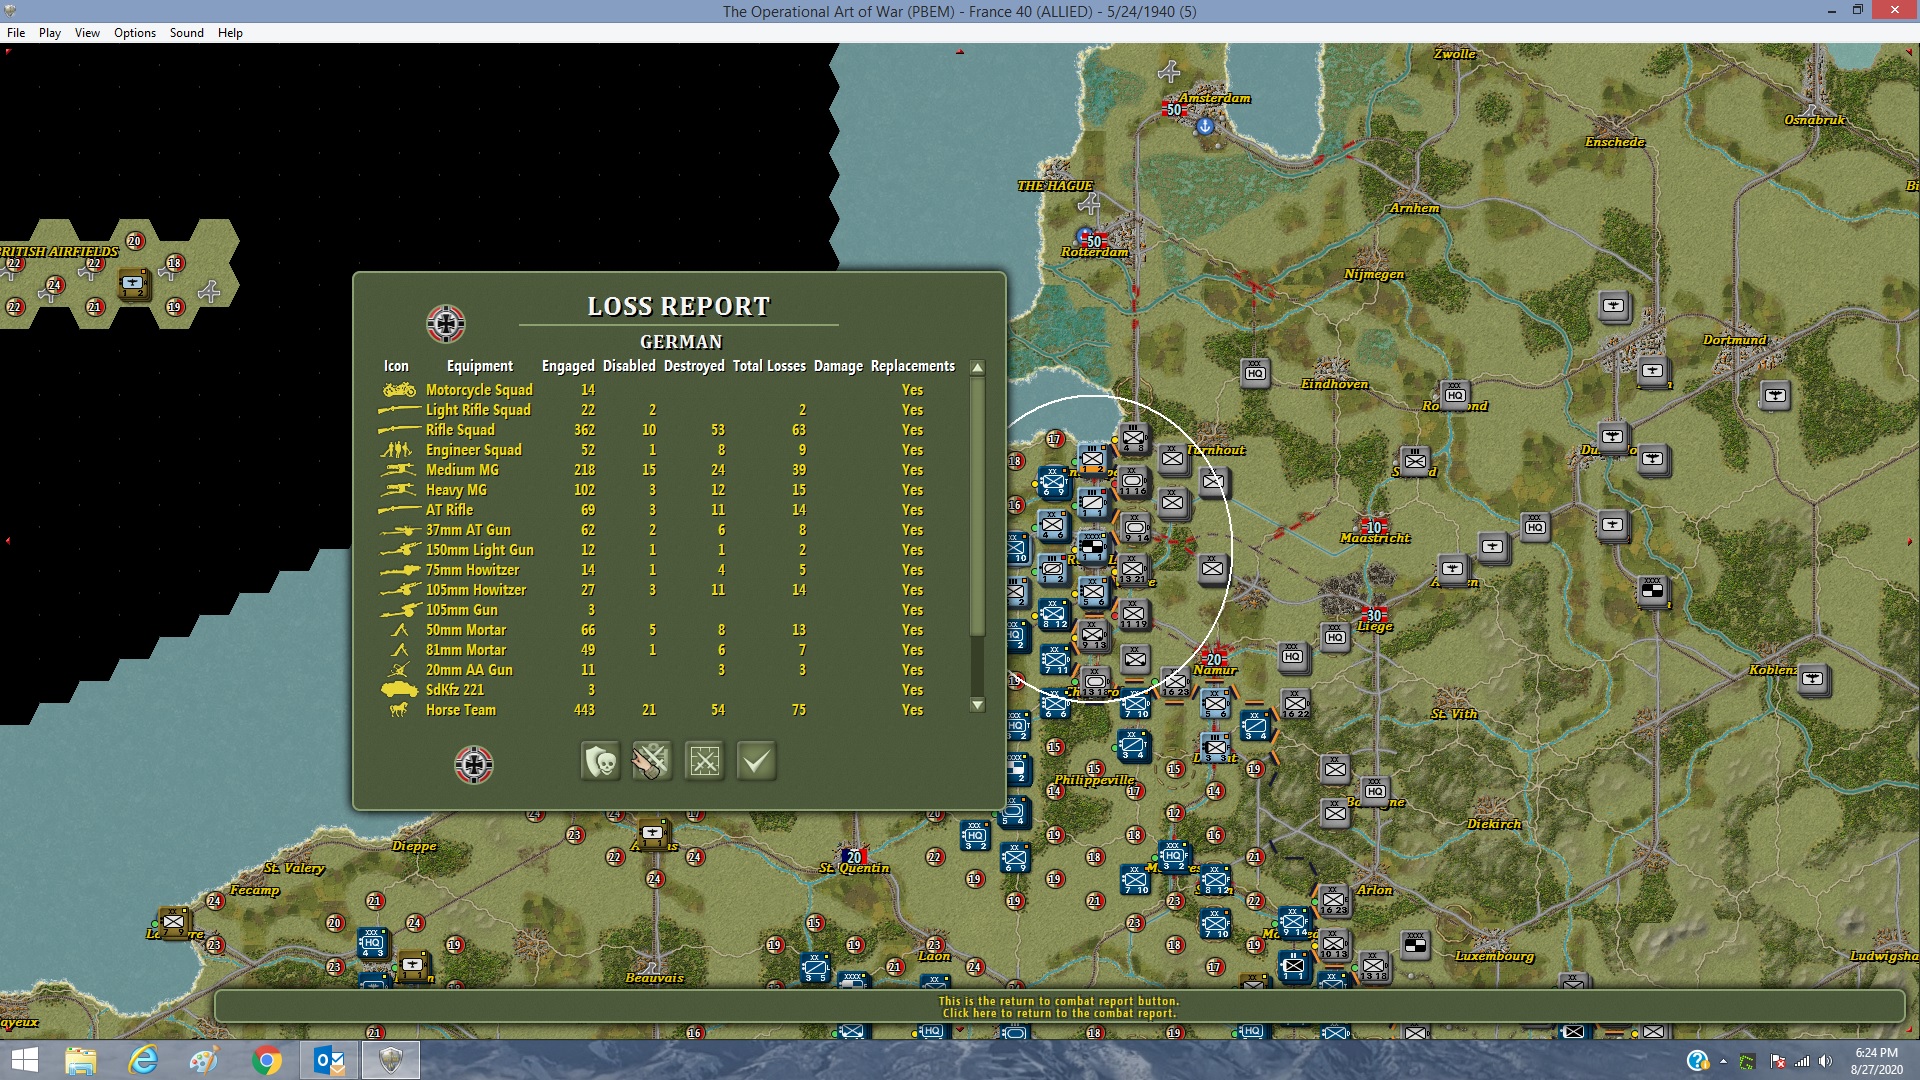Click the airfield icon near The Hague
Viewport: 1920px width, 1080px height.
[x=1089, y=205]
